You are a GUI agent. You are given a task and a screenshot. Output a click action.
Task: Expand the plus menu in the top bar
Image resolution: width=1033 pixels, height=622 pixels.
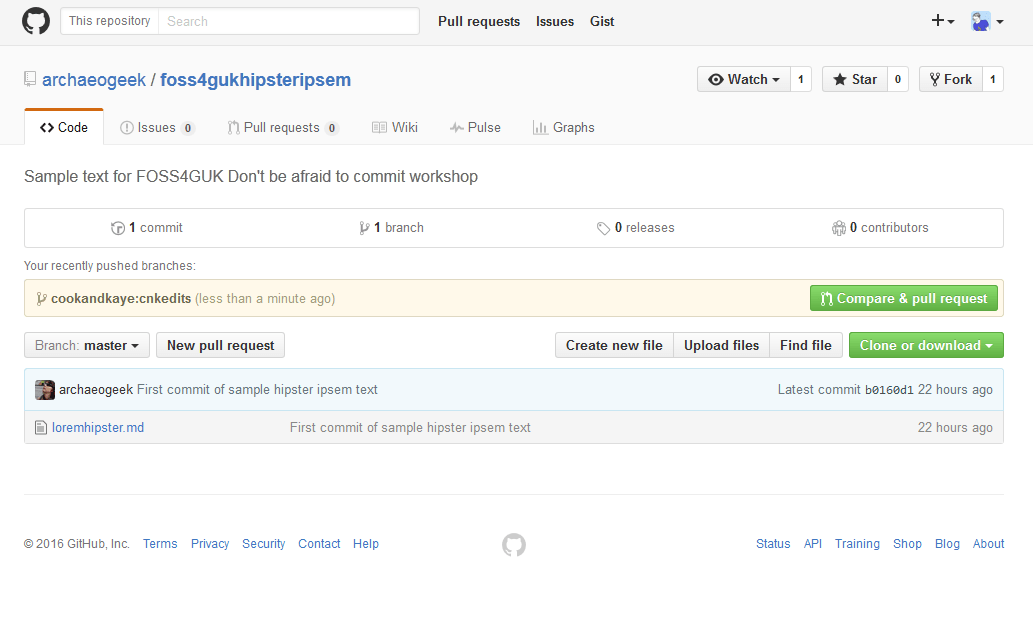click(x=940, y=20)
